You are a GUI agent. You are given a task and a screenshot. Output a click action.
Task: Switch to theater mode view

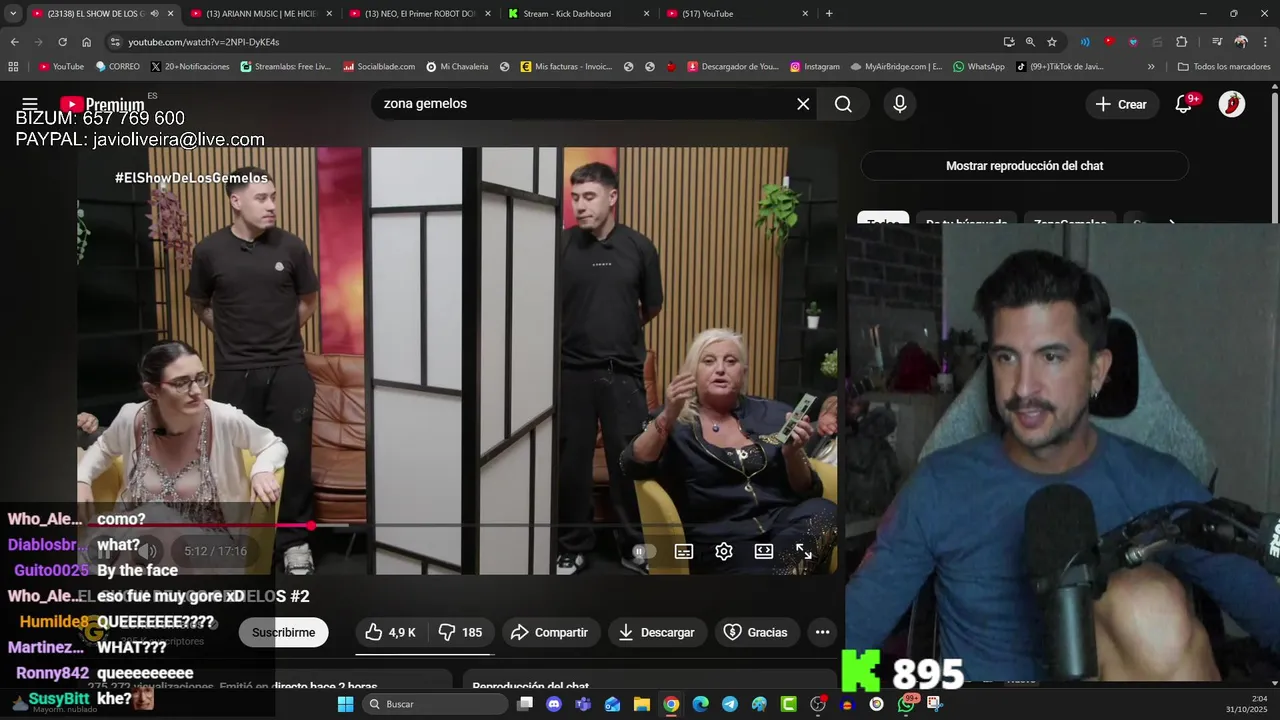tap(764, 551)
